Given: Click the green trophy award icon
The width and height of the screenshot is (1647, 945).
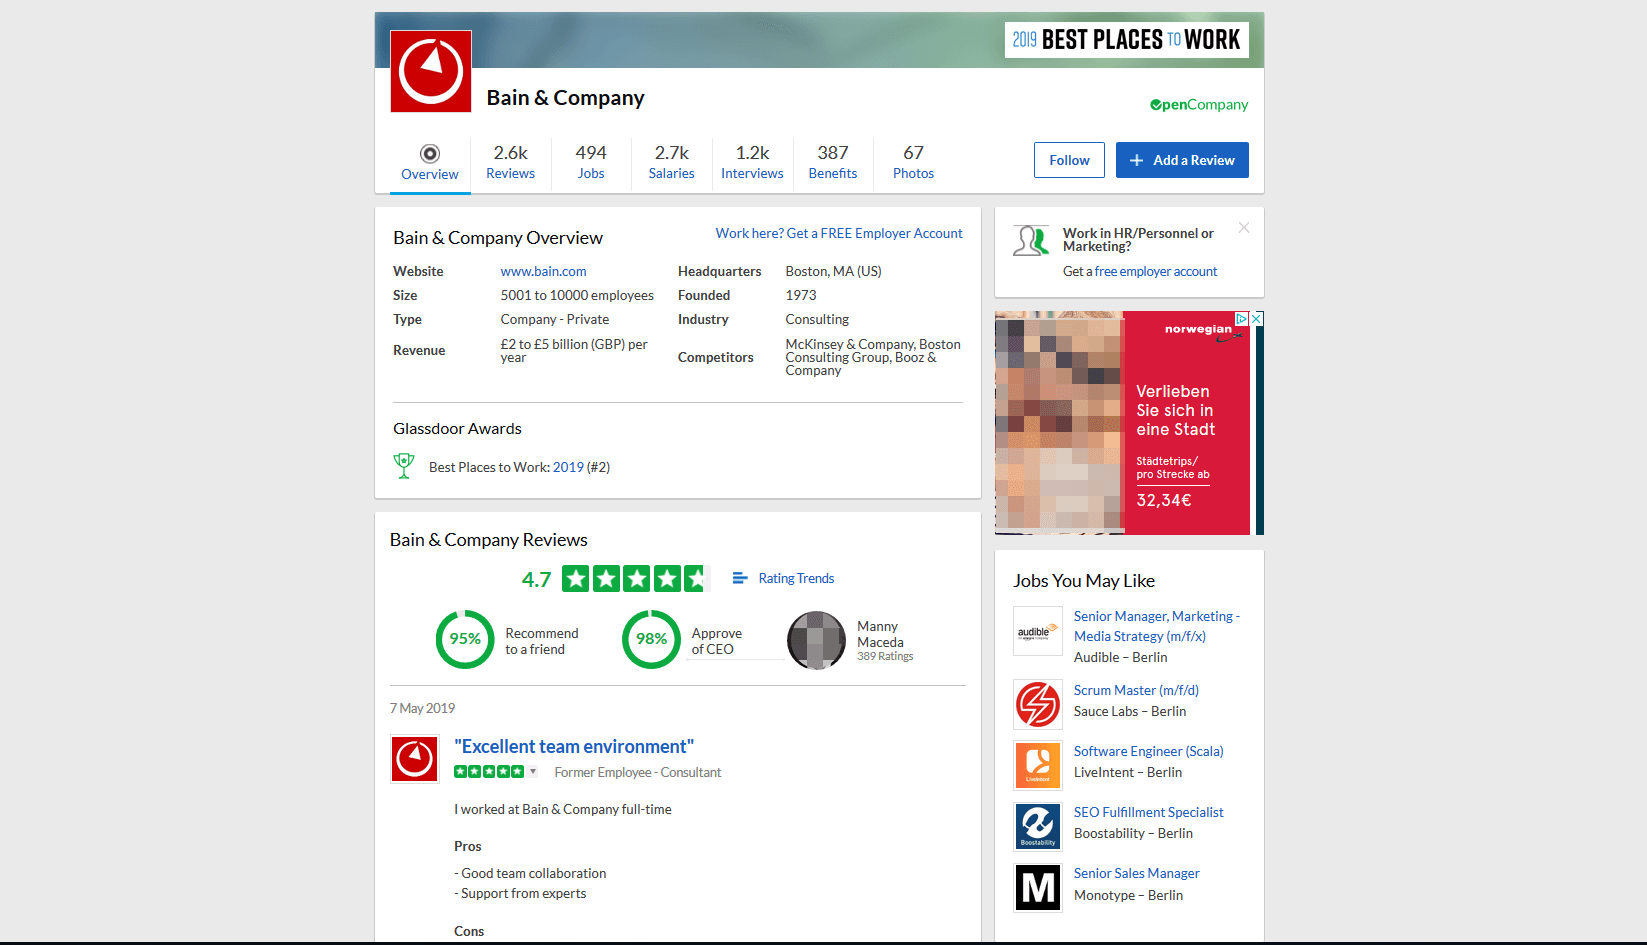Looking at the screenshot, I should (404, 466).
